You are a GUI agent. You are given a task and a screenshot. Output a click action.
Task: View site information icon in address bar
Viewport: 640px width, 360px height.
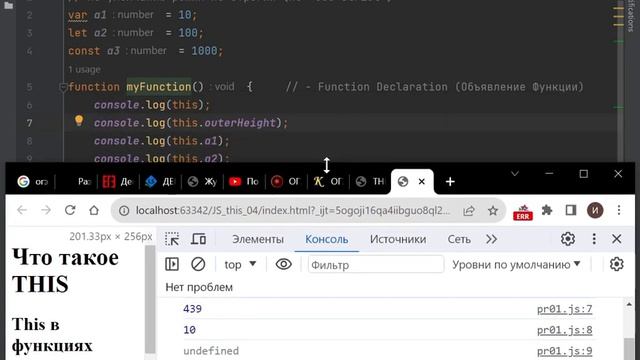point(124,211)
